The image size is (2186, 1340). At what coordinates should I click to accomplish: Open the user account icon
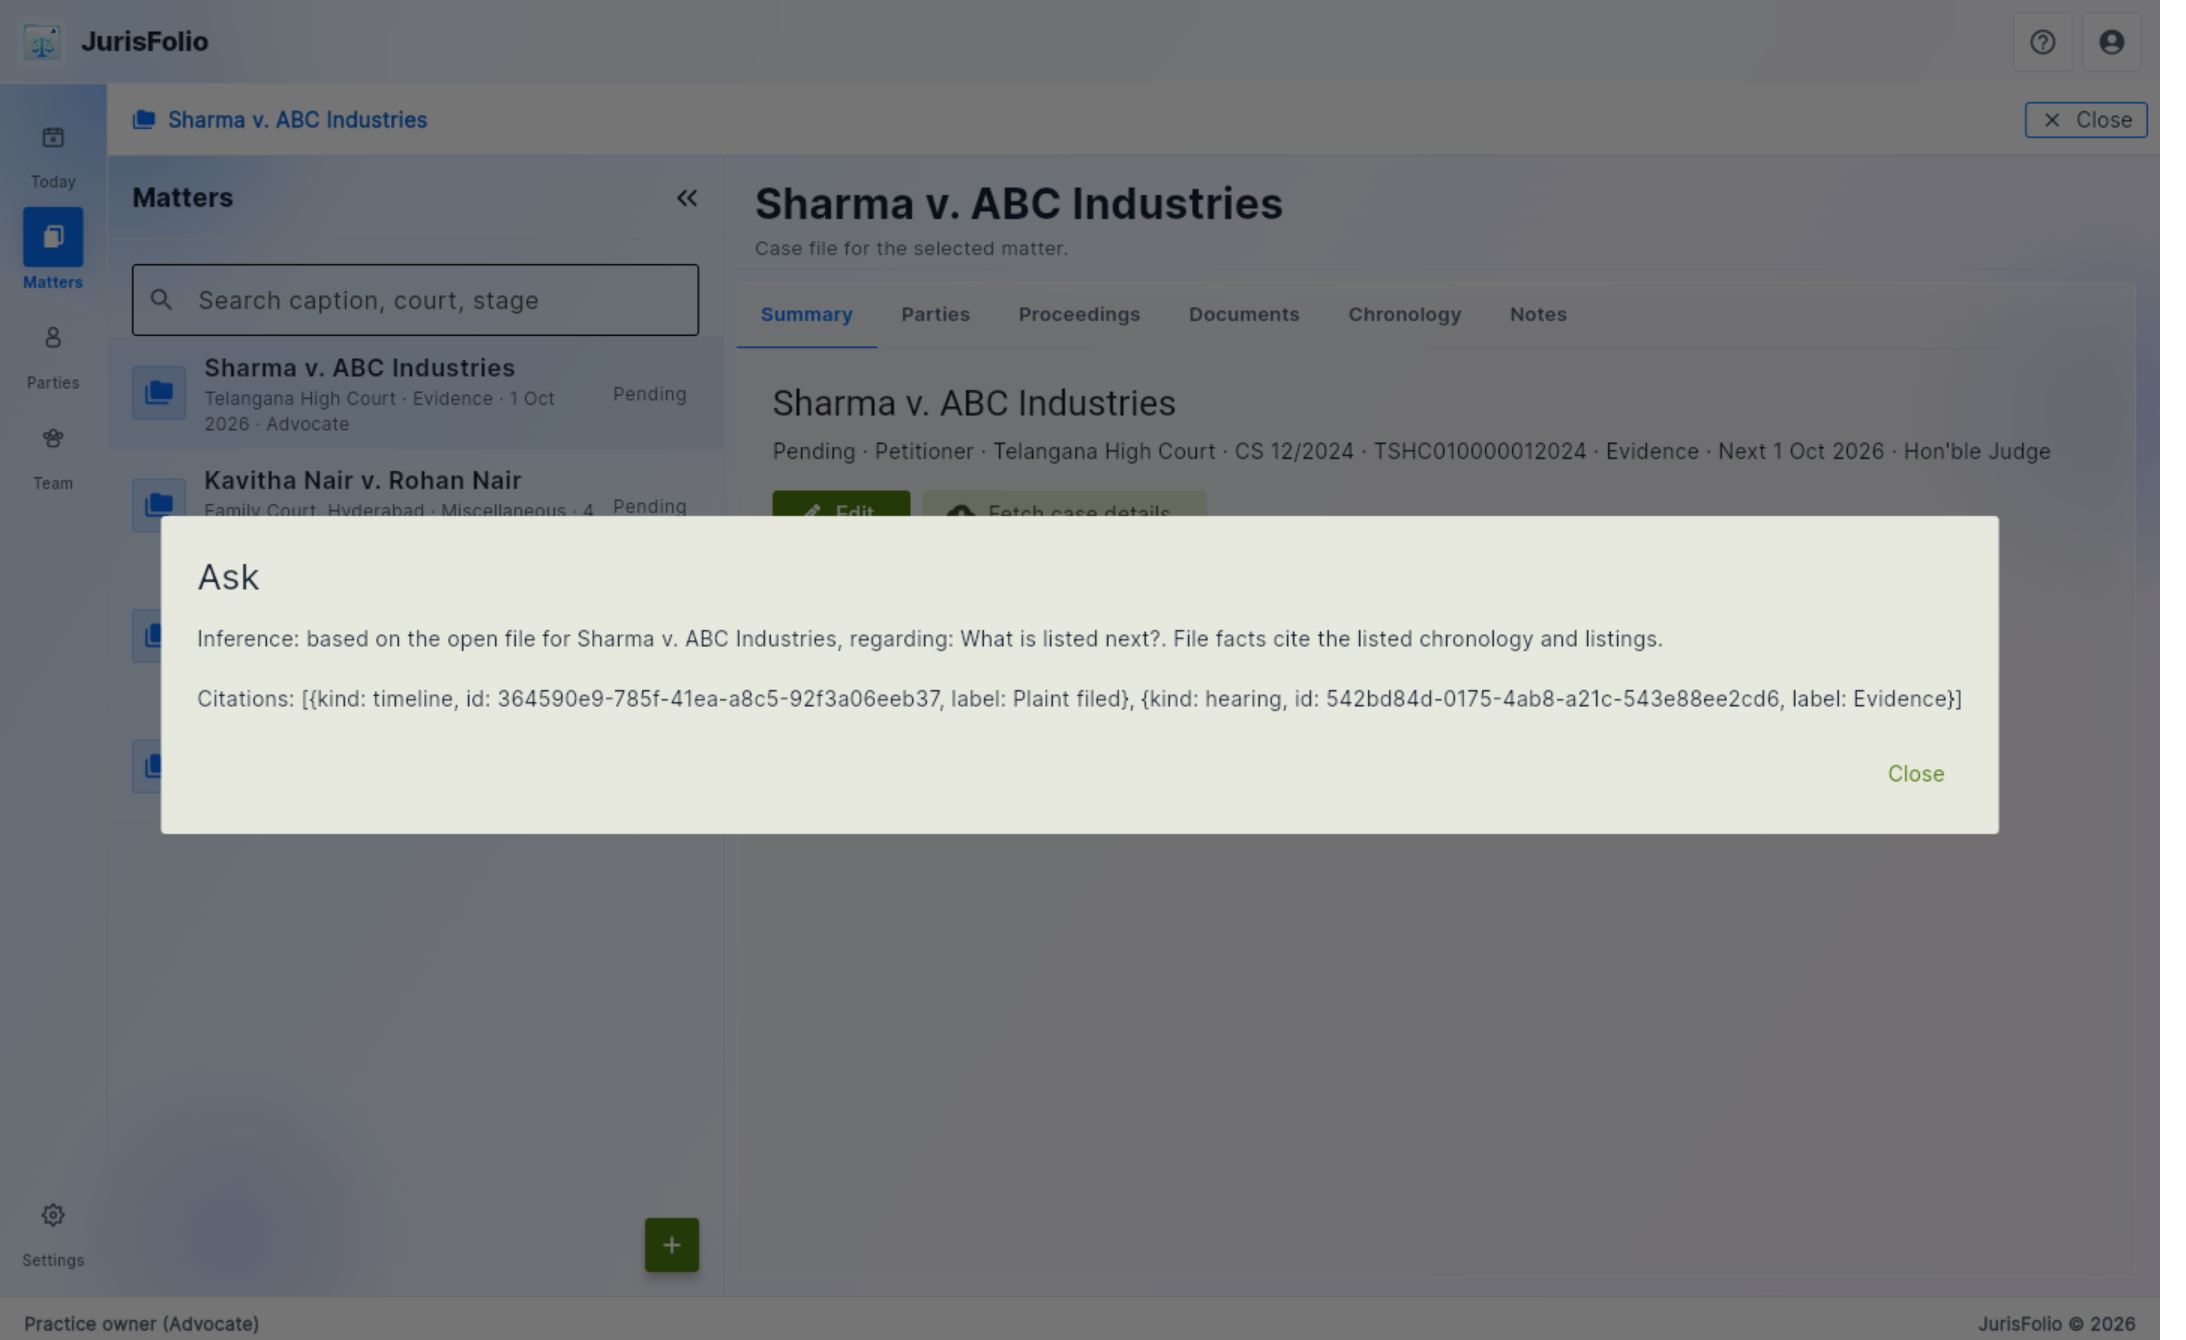click(2111, 42)
